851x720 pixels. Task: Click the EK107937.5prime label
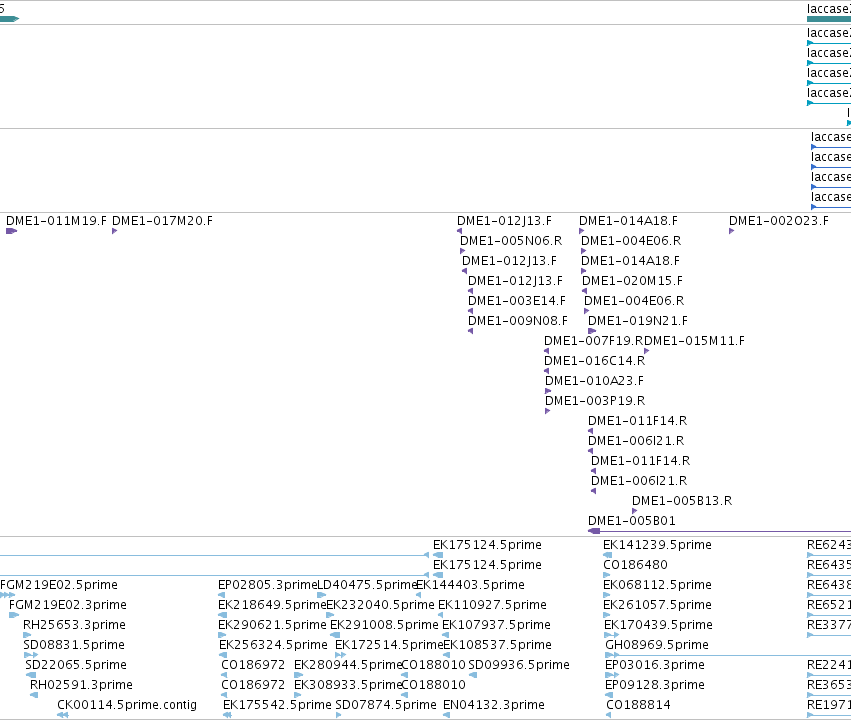[x=496, y=625]
